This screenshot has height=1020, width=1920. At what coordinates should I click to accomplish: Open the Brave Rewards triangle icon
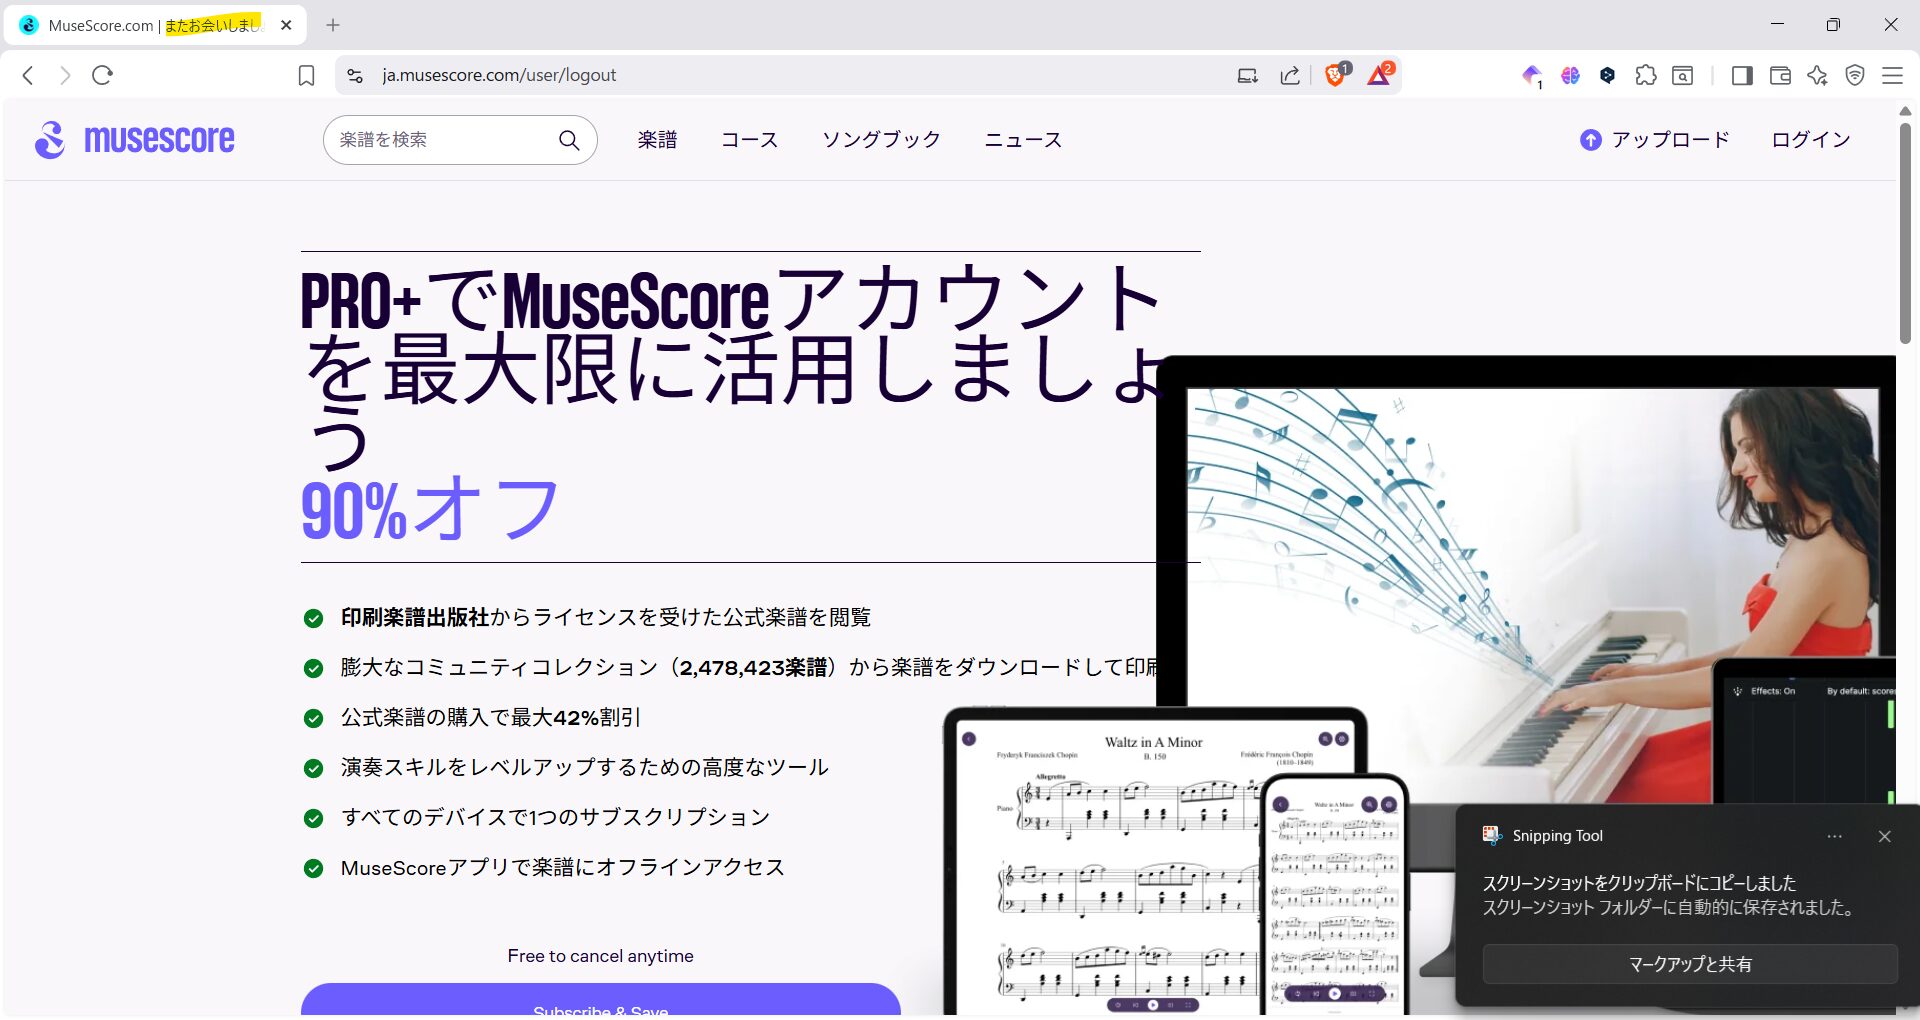pyautogui.click(x=1380, y=74)
